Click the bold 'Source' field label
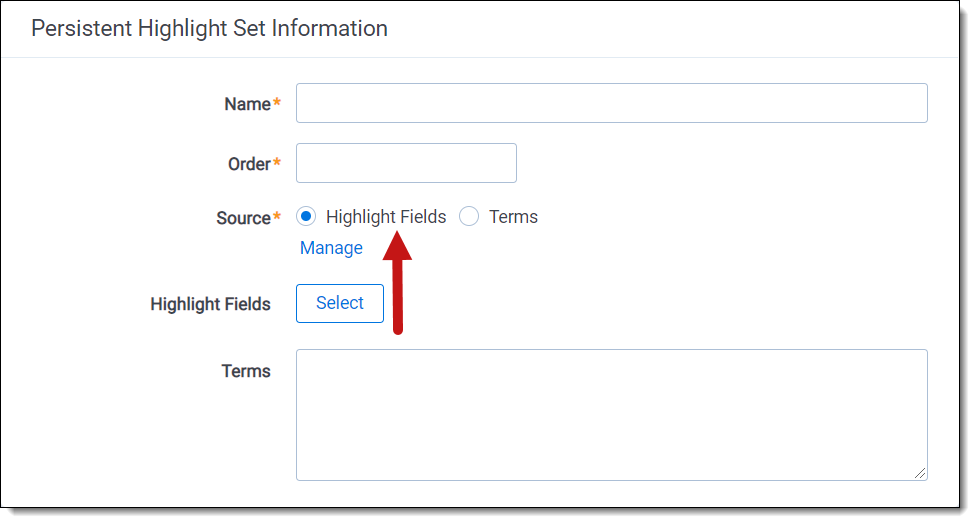975x523 pixels. 243,218
